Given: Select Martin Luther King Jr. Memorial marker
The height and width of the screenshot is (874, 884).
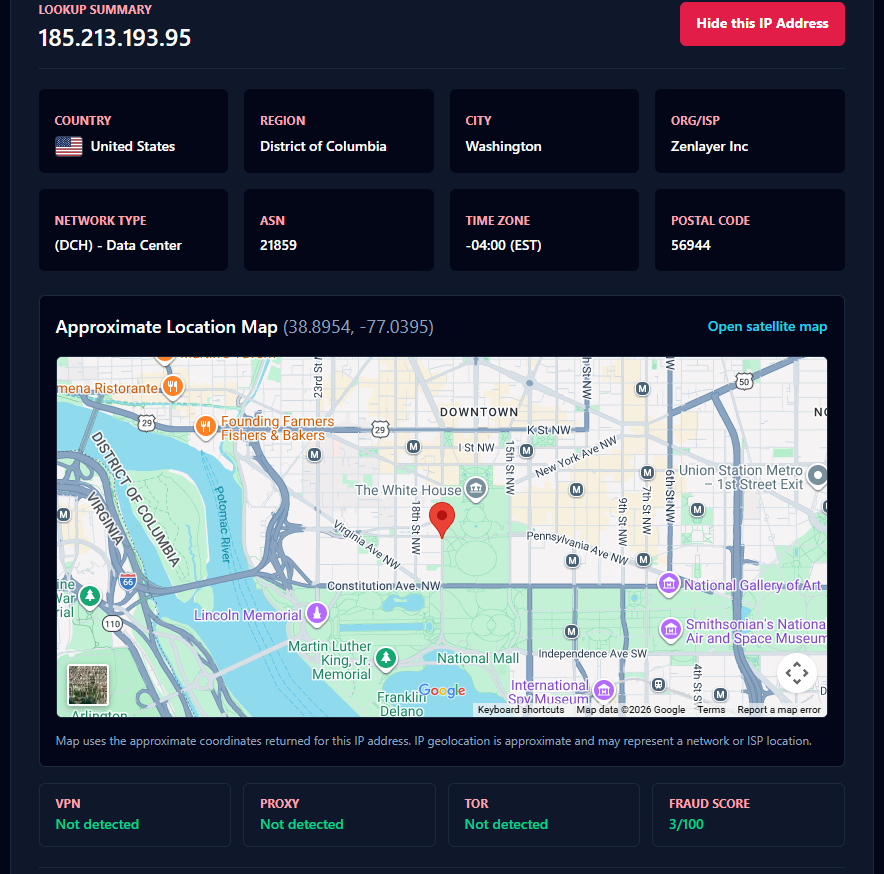Looking at the screenshot, I should pos(386,658).
